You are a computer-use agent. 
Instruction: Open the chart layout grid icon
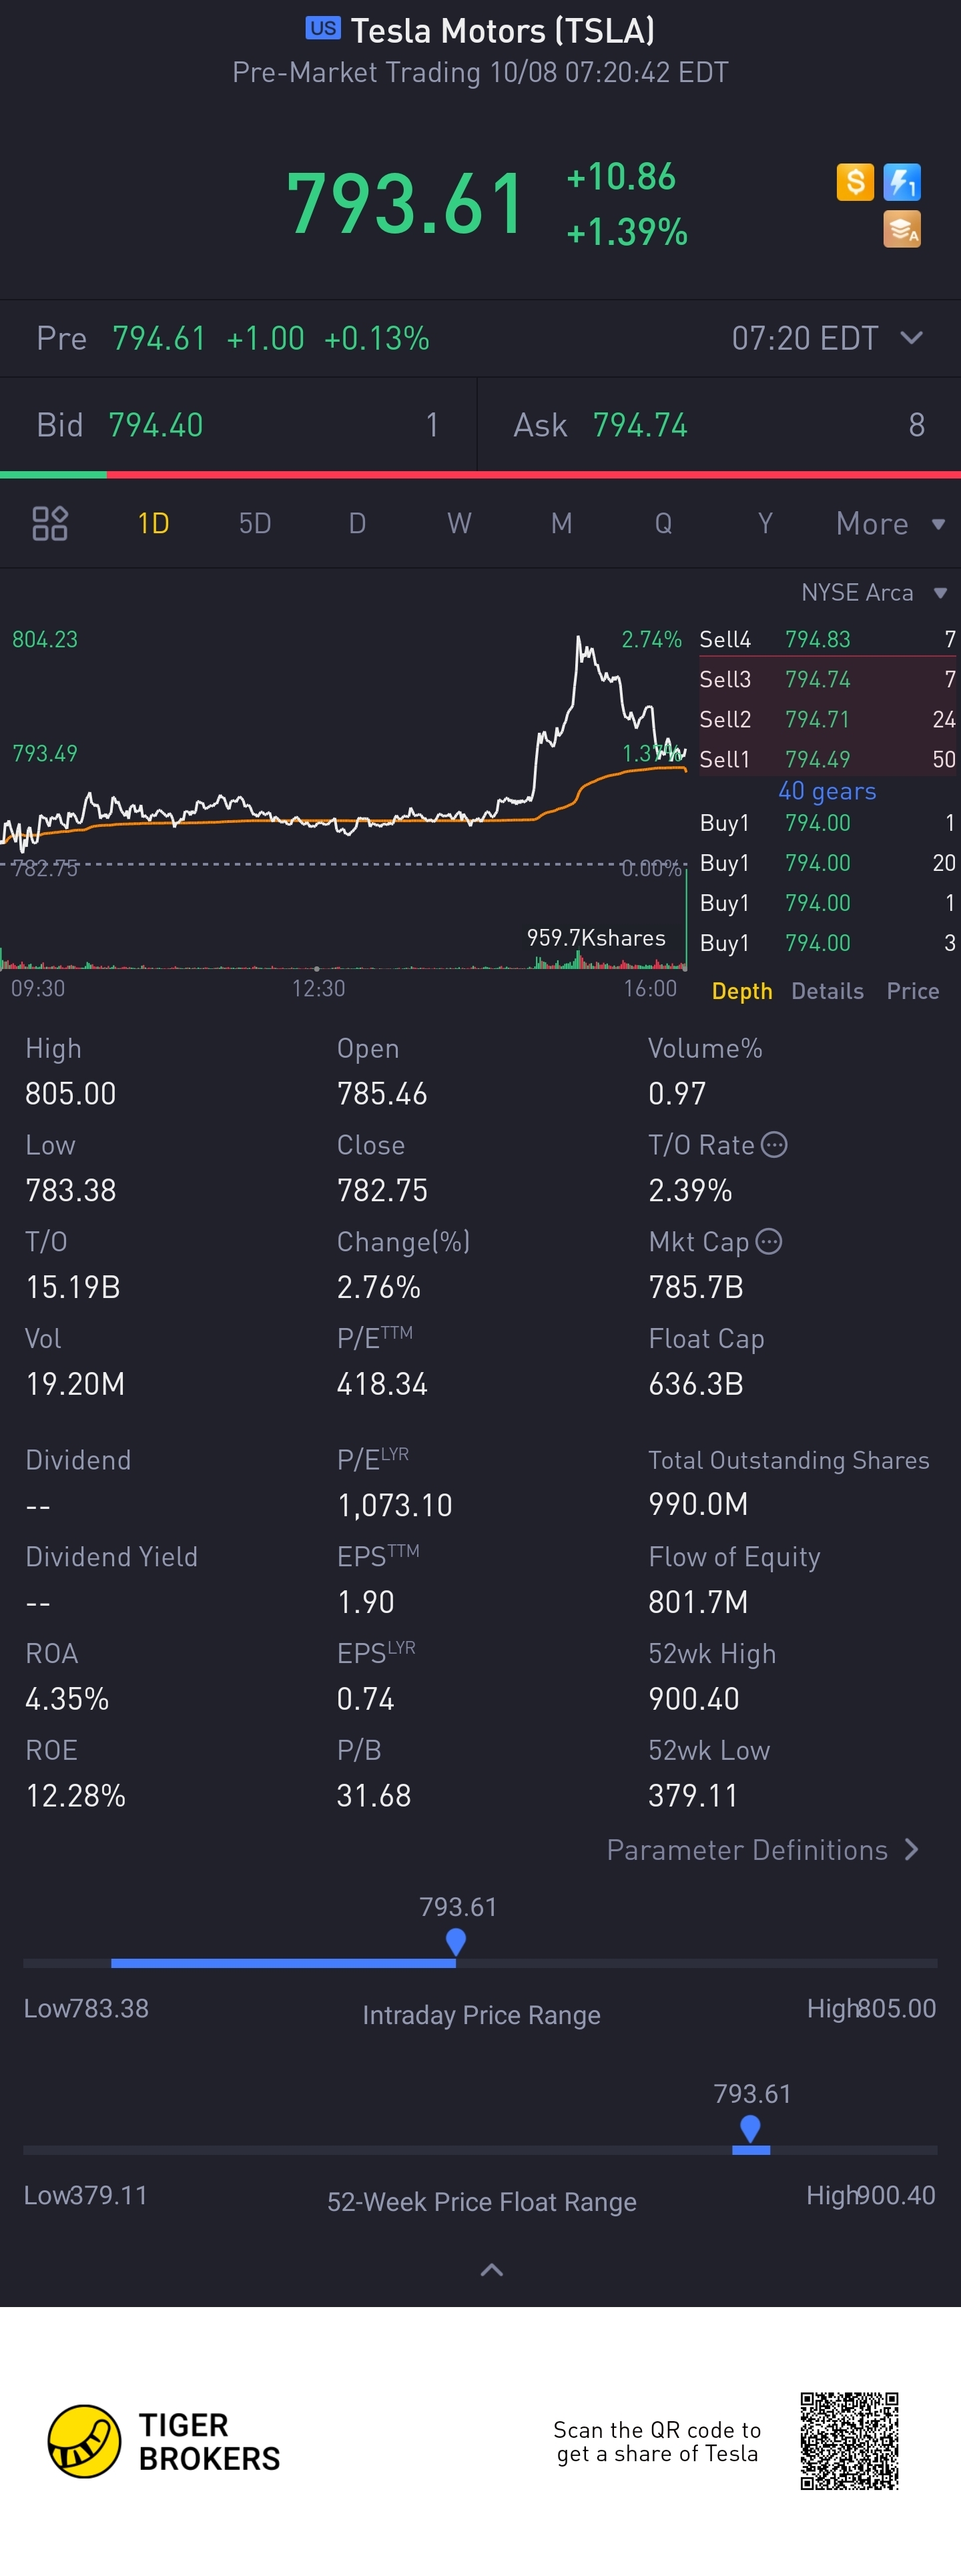[50, 523]
